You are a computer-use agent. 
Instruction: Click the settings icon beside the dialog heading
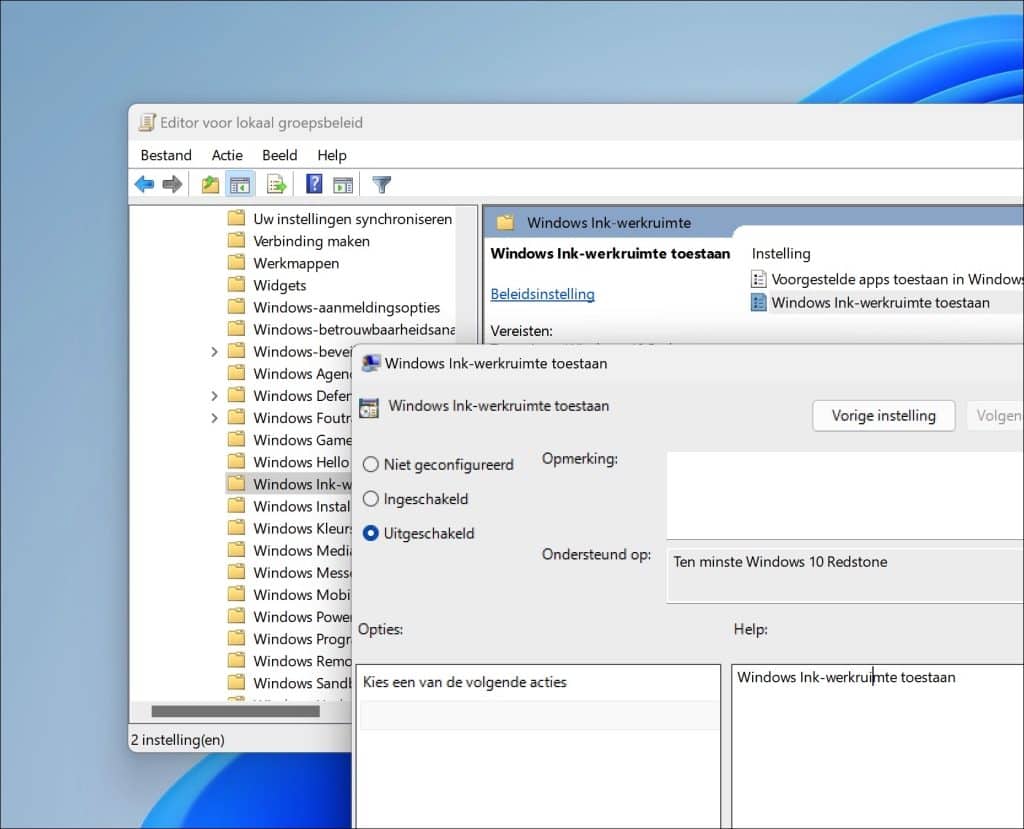coord(369,408)
